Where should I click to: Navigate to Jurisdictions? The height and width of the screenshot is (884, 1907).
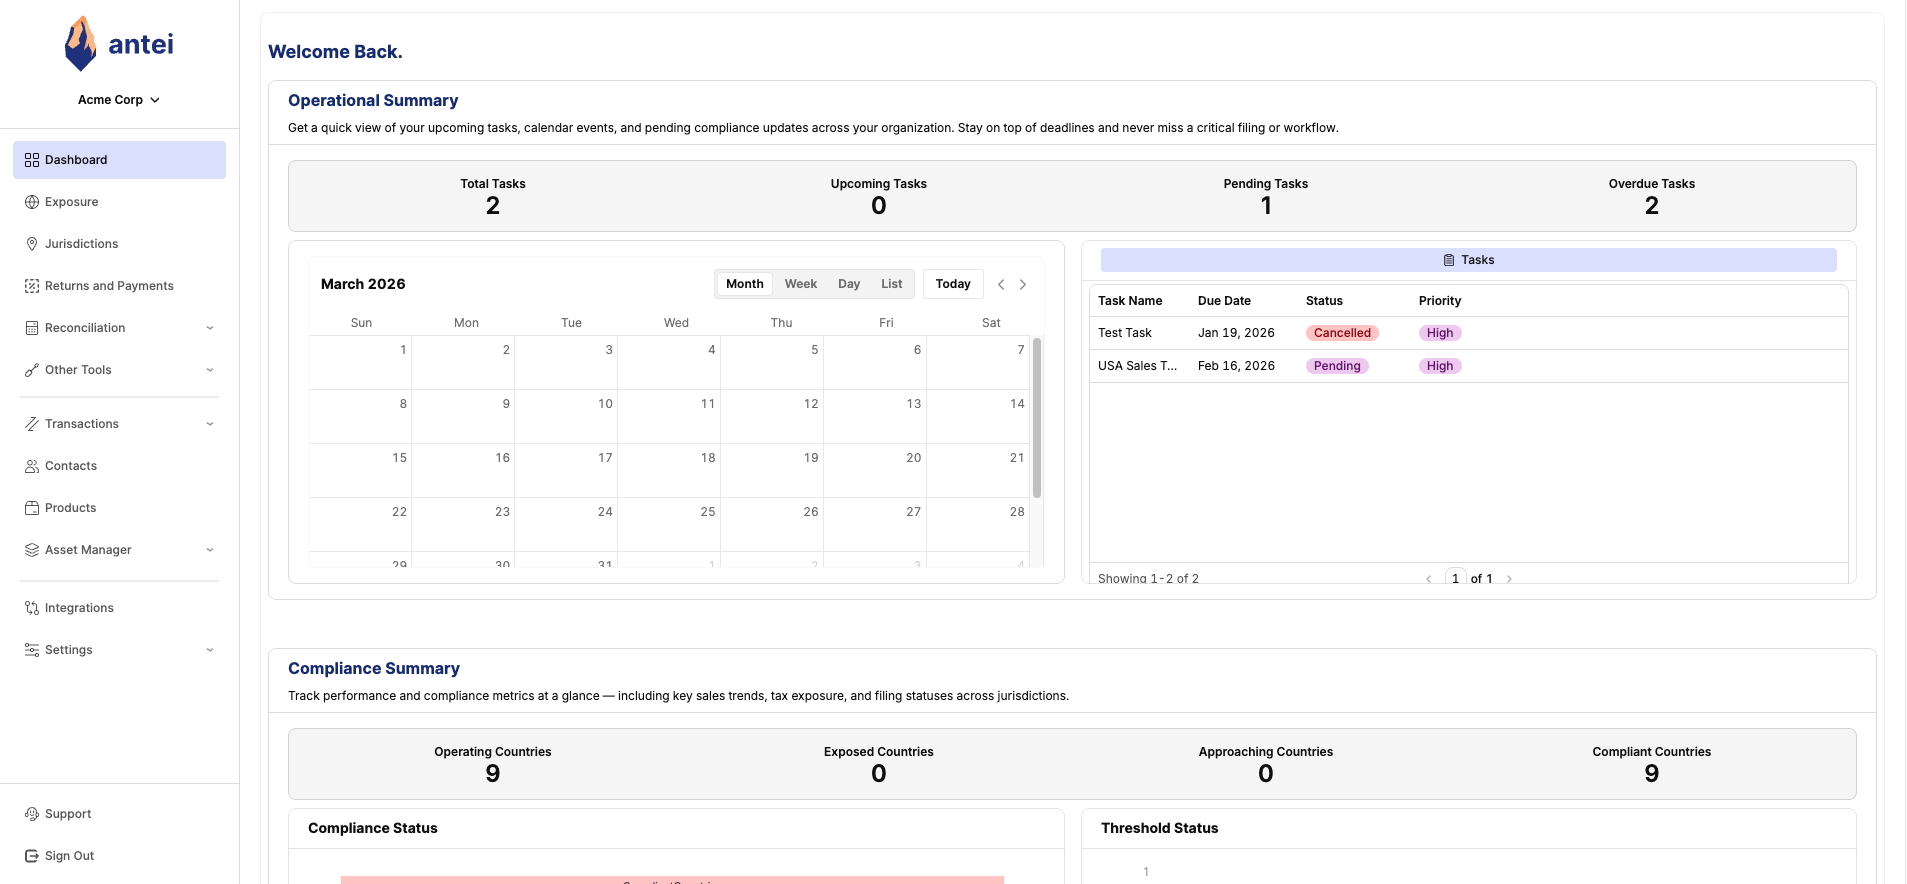119,244
